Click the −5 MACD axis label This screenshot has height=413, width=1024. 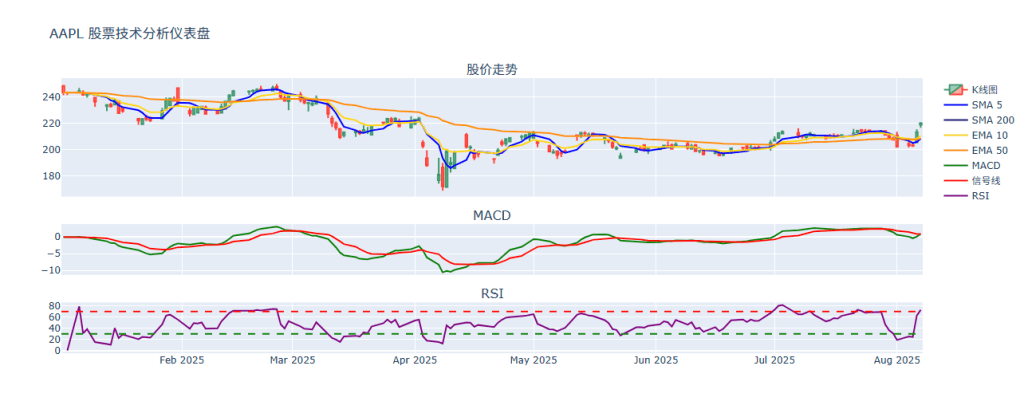click(52, 254)
